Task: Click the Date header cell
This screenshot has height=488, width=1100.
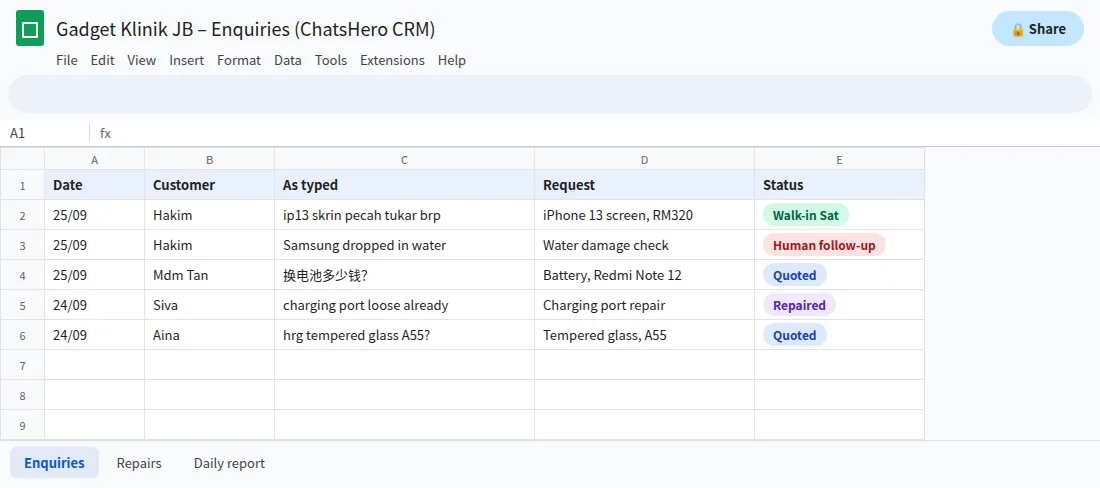Action: tap(95, 185)
